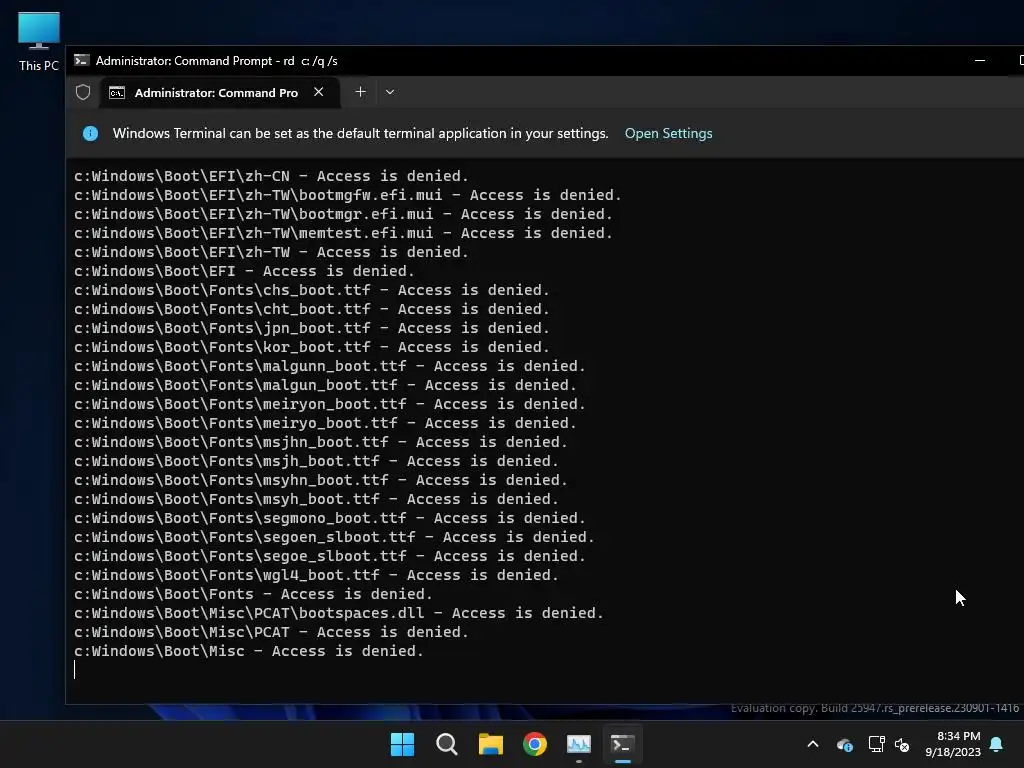1024x768 pixels.
Task: Open File Explorer from taskbar
Action: (490, 744)
